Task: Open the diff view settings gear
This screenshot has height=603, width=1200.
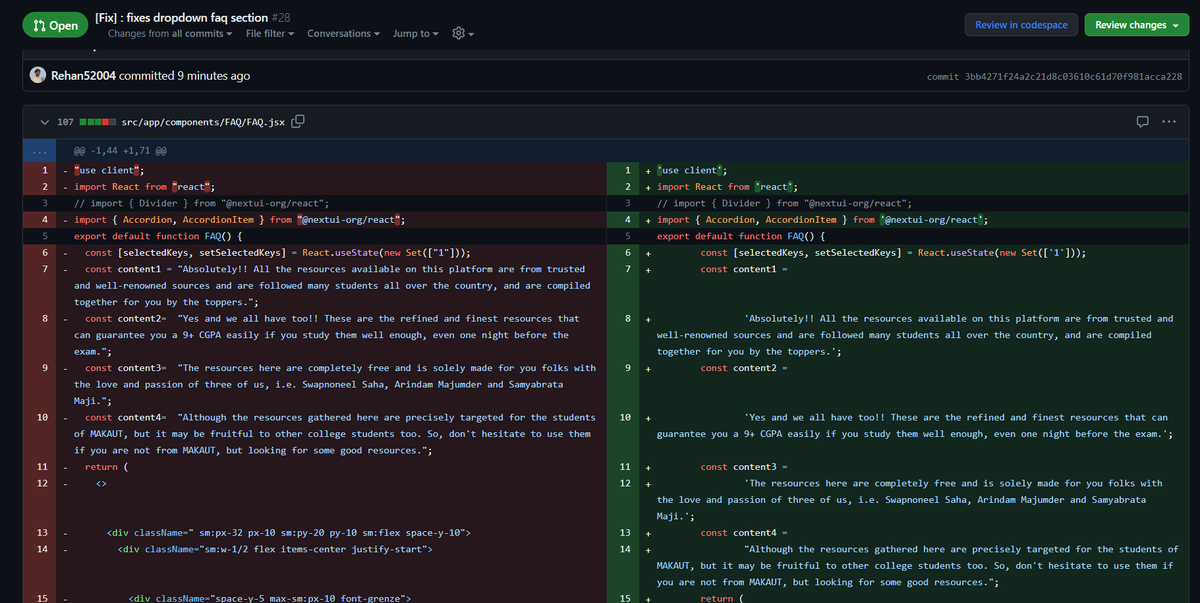Action: (x=463, y=34)
